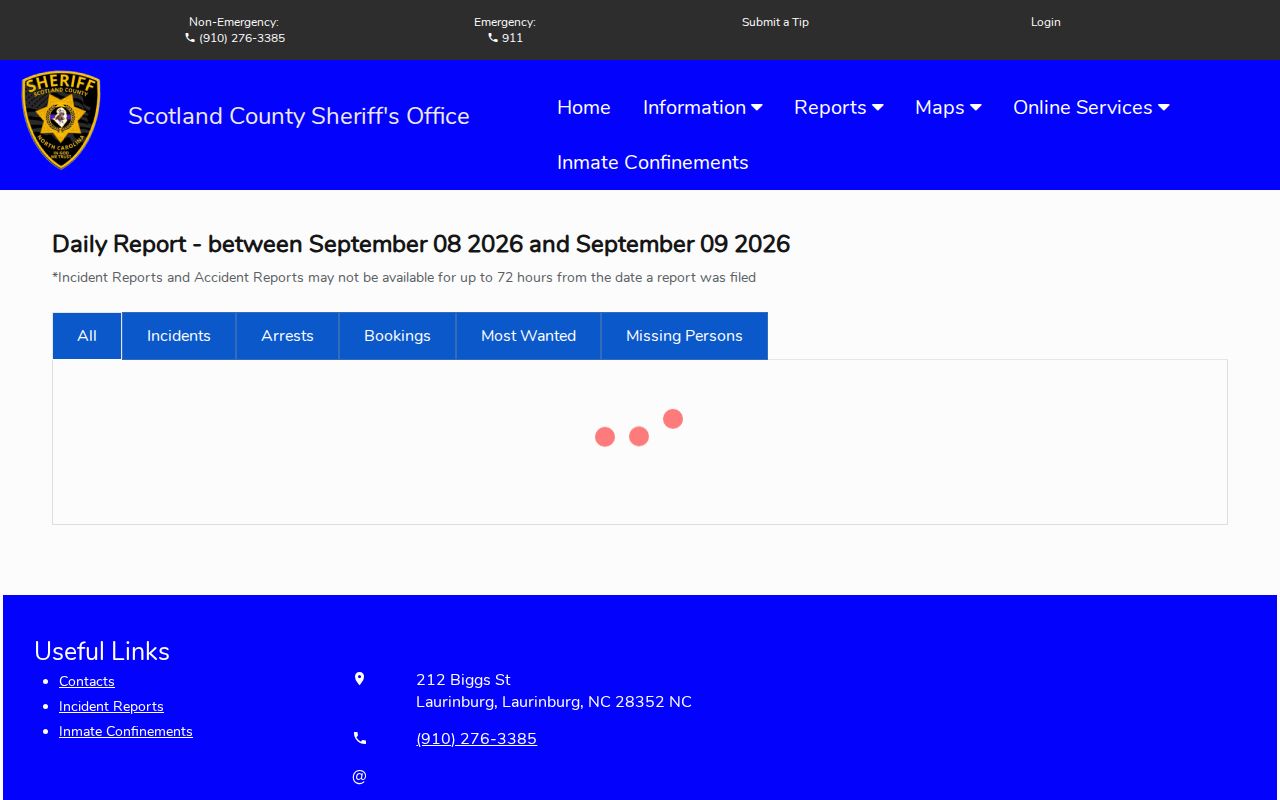Screen dimensions: 1280x800
Task: Expand the Maps dropdown menu
Action: pos(948,107)
